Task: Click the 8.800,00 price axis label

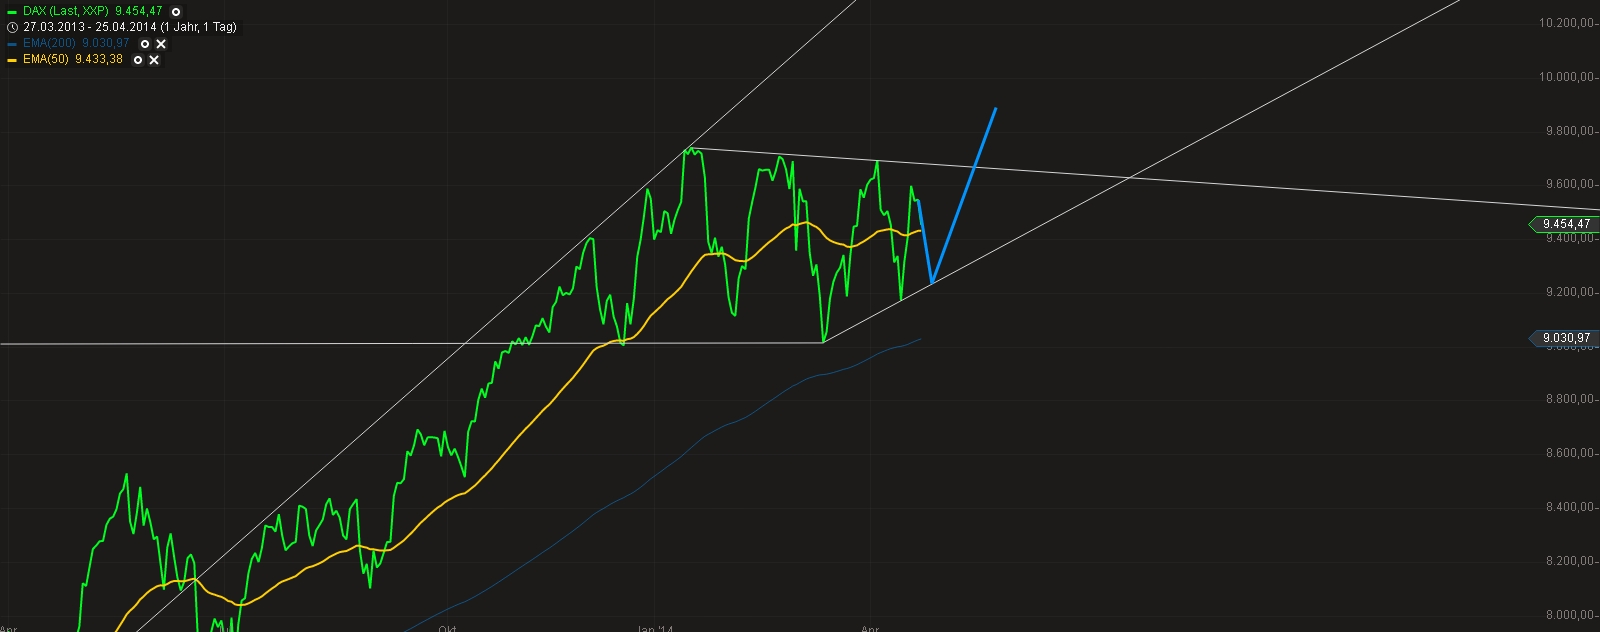Action: pyautogui.click(x=1568, y=399)
